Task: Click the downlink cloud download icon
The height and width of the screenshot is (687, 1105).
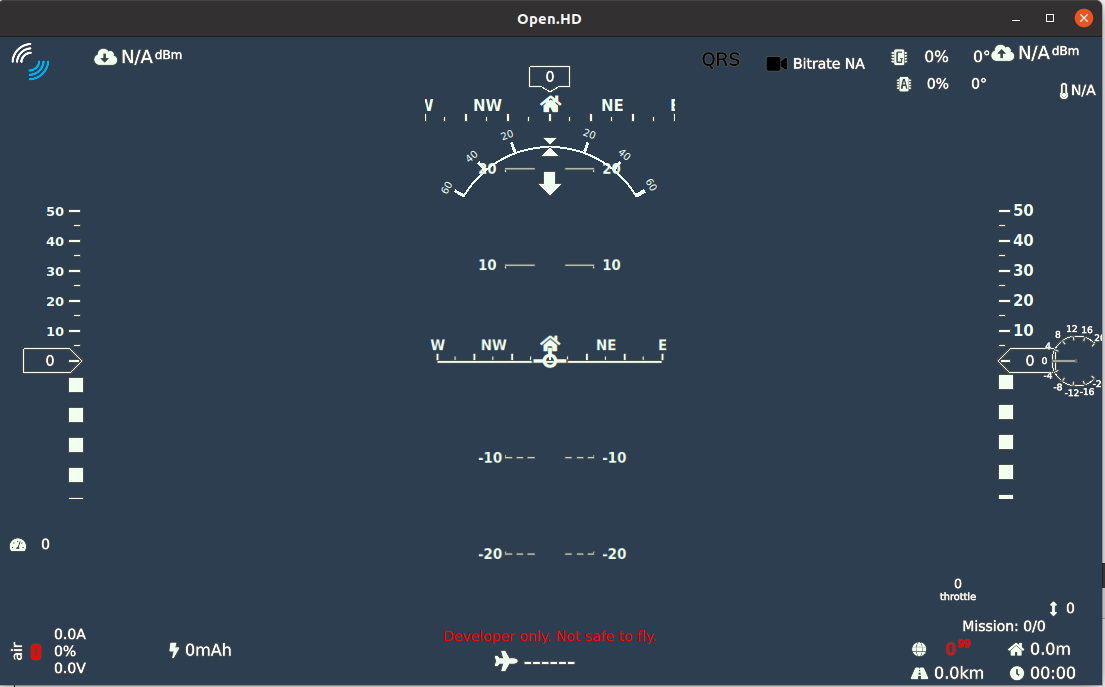Action: pyautogui.click(x=106, y=57)
